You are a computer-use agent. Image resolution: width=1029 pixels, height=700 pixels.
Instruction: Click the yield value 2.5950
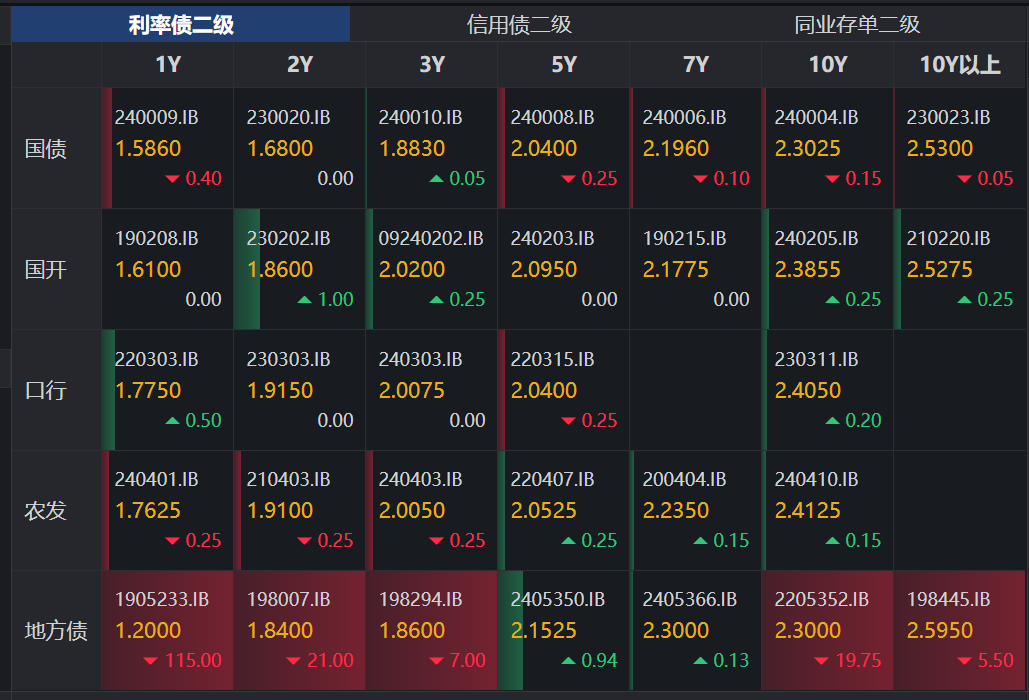pyautogui.click(x=939, y=631)
